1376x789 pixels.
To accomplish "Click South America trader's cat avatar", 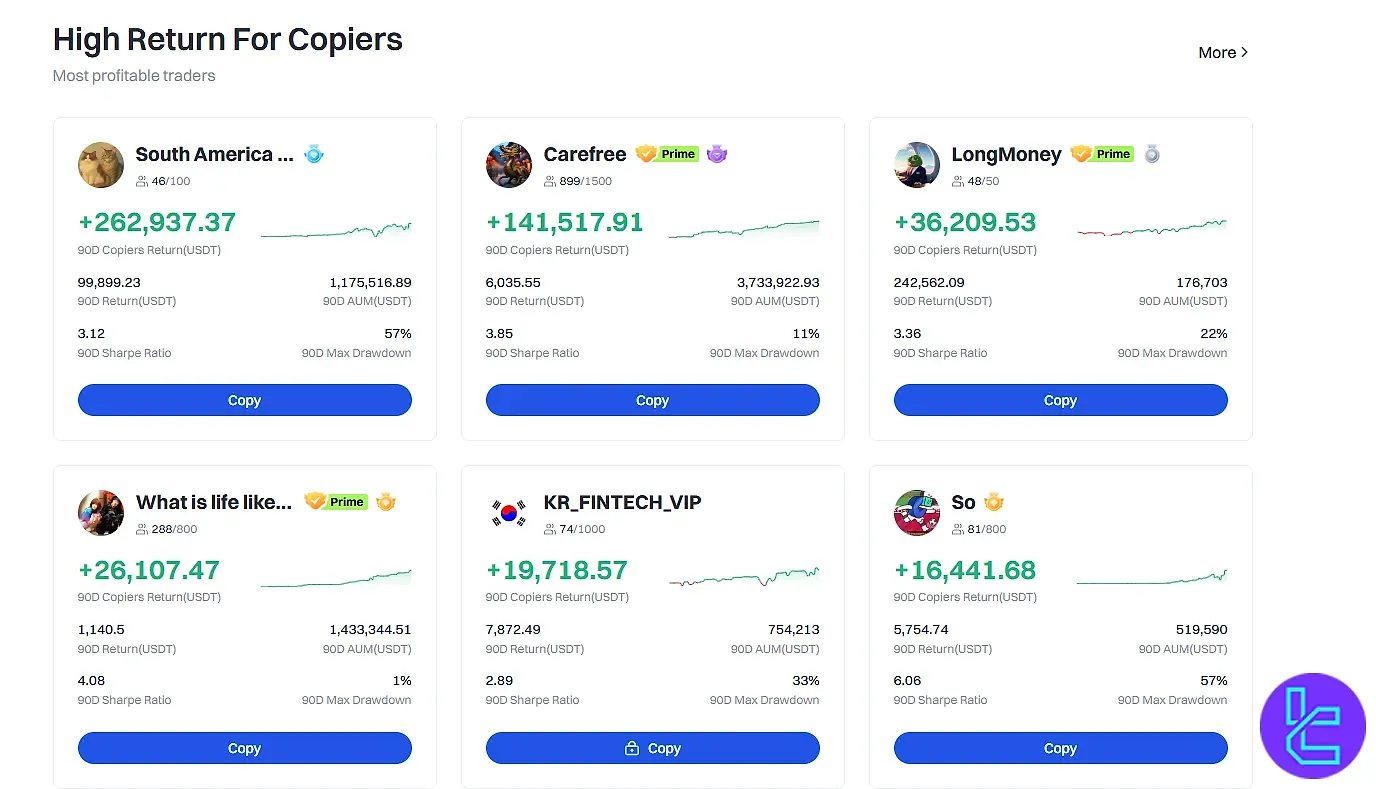I will 101,165.
